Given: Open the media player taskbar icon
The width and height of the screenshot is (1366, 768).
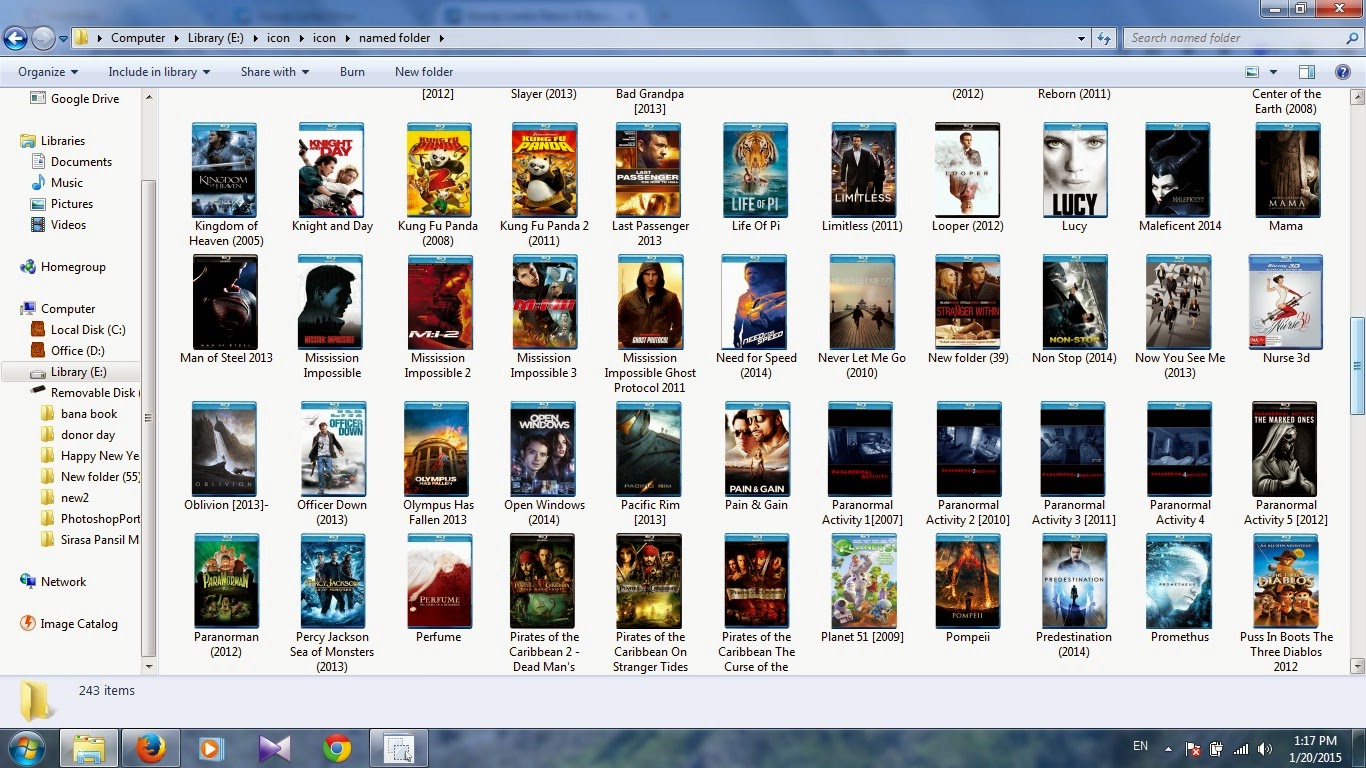Looking at the screenshot, I should pos(210,748).
